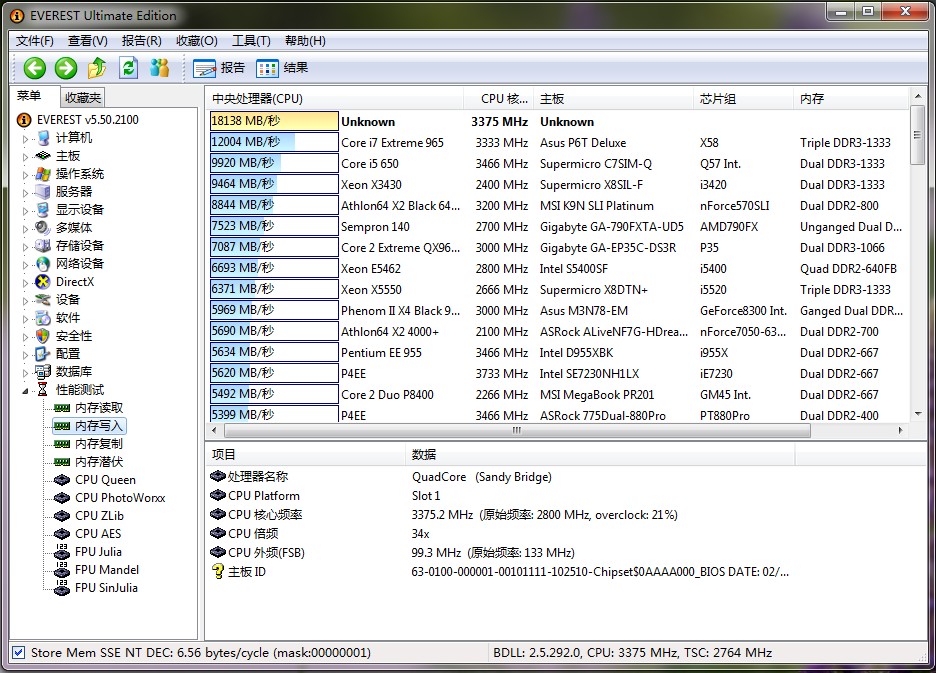This screenshot has height=673, width=936.
Task: Select the 网络设备 network globe icon
Action: [x=43, y=263]
